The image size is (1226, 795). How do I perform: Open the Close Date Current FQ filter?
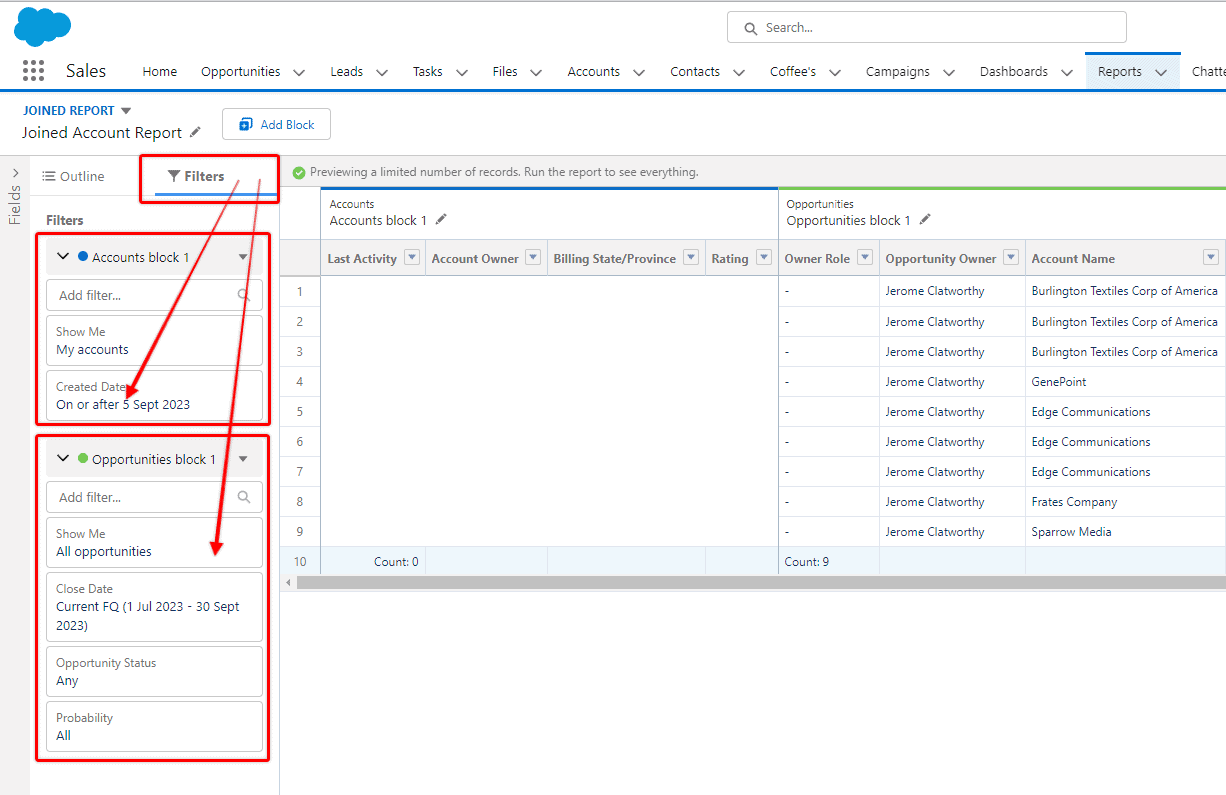(x=154, y=607)
